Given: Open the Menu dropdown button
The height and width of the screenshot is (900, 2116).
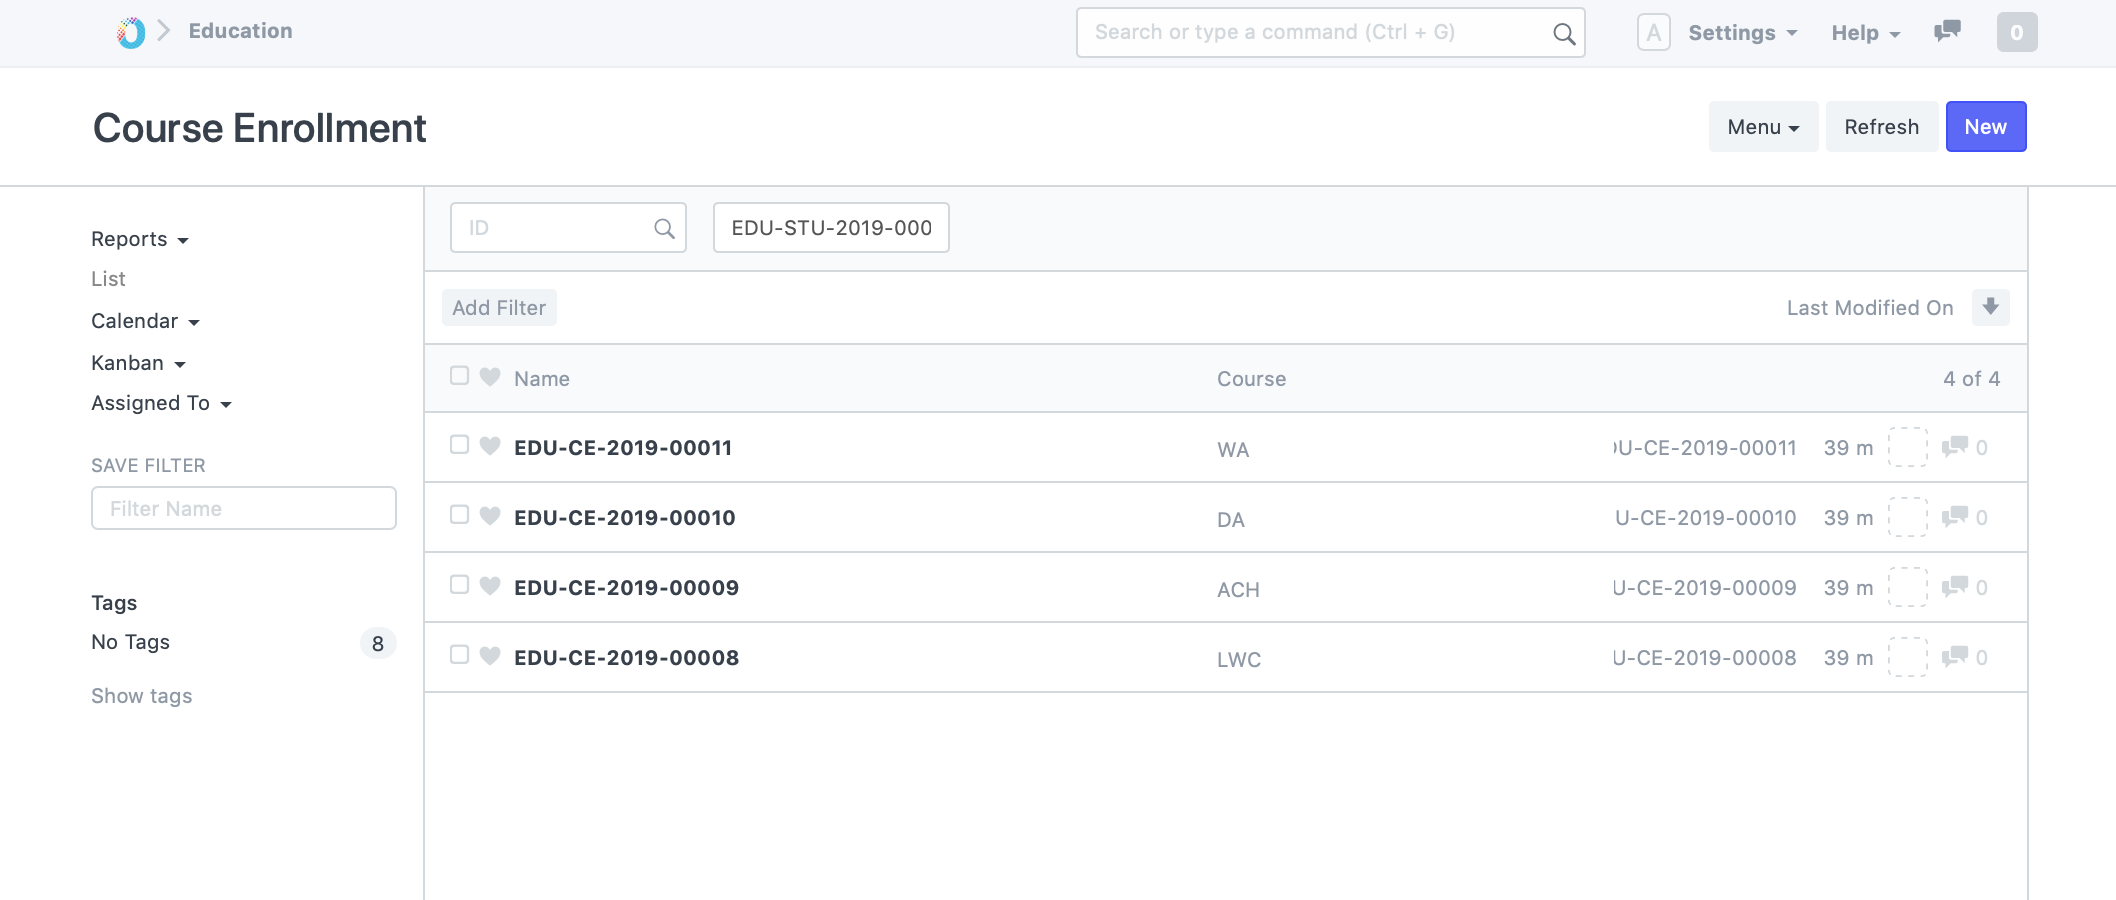Looking at the screenshot, I should point(1762,127).
